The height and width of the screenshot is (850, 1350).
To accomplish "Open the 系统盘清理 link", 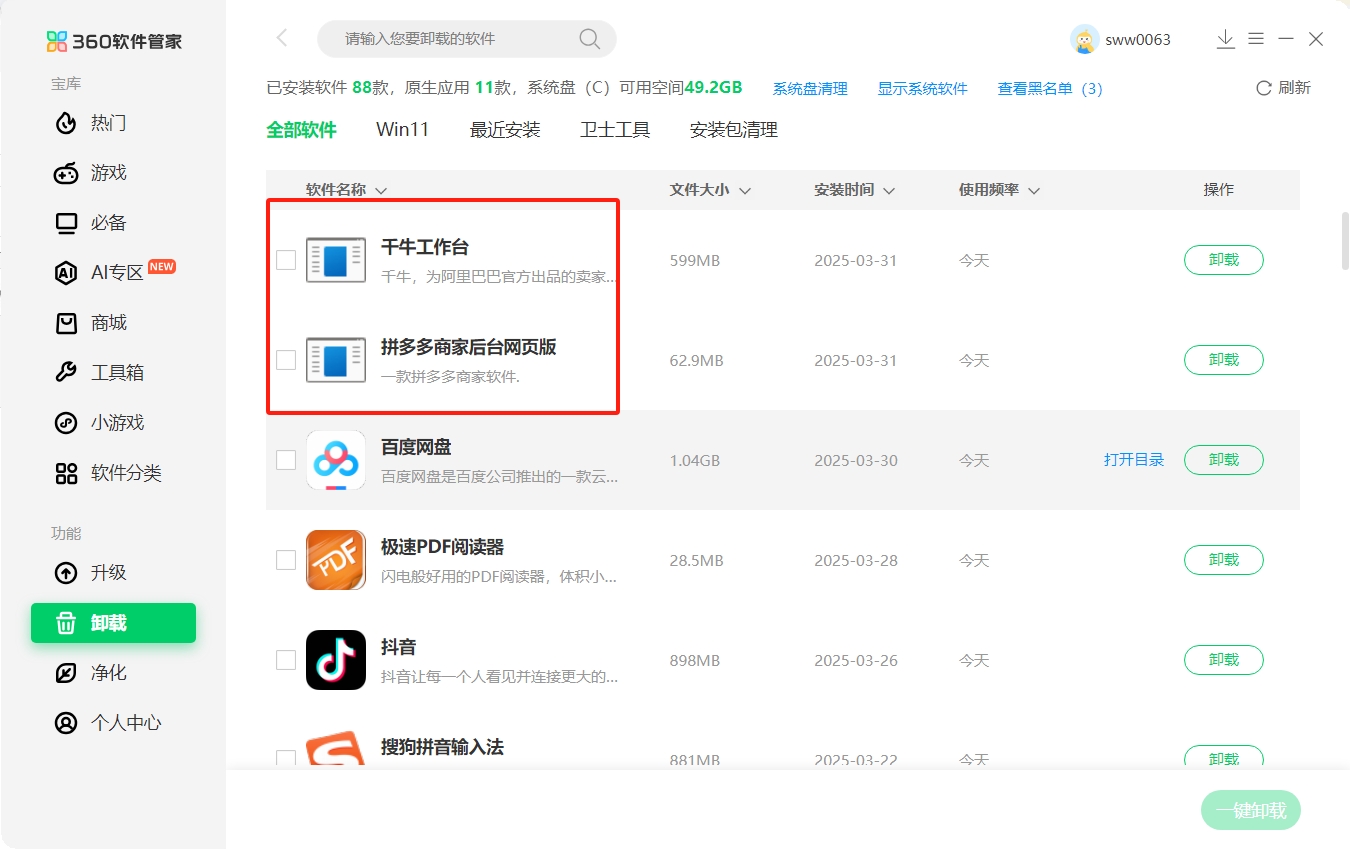I will 810,89.
